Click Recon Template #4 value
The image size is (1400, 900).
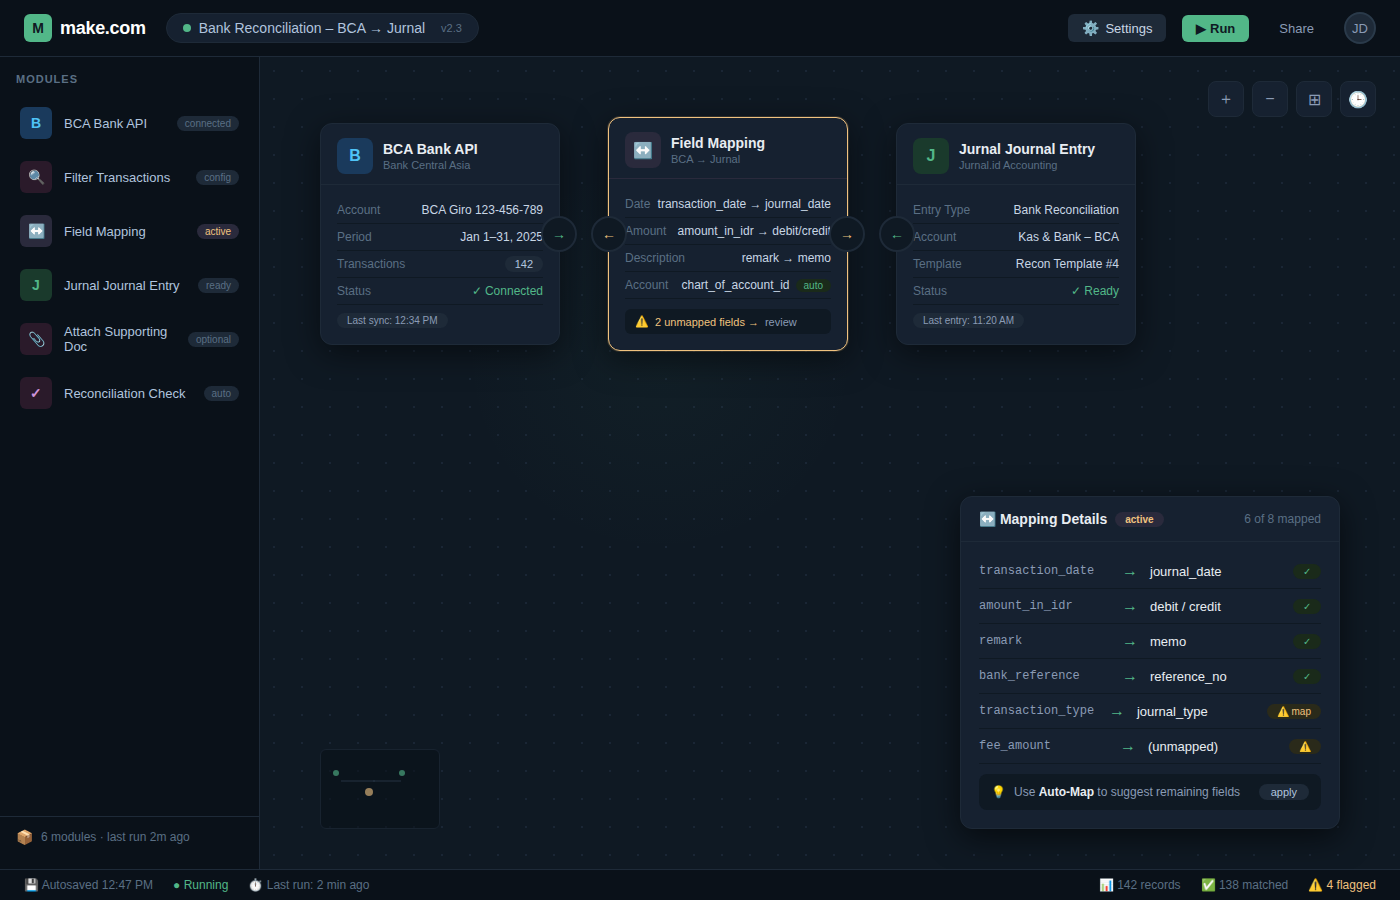tap(1067, 264)
